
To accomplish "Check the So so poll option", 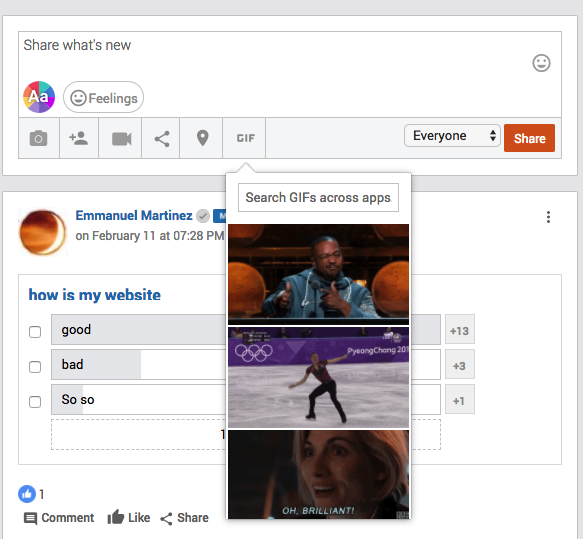I will point(35,401).
